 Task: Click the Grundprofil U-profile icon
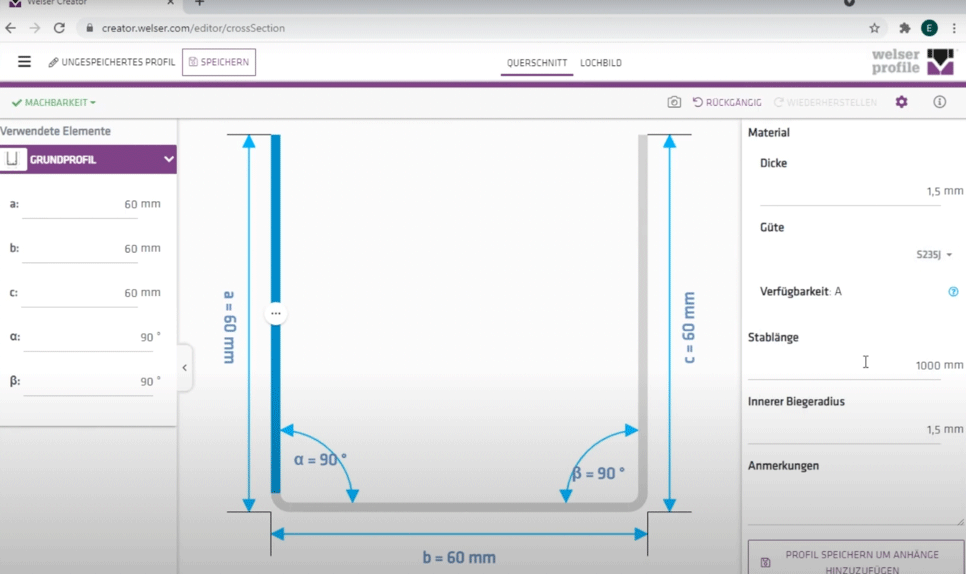point(13,159)
